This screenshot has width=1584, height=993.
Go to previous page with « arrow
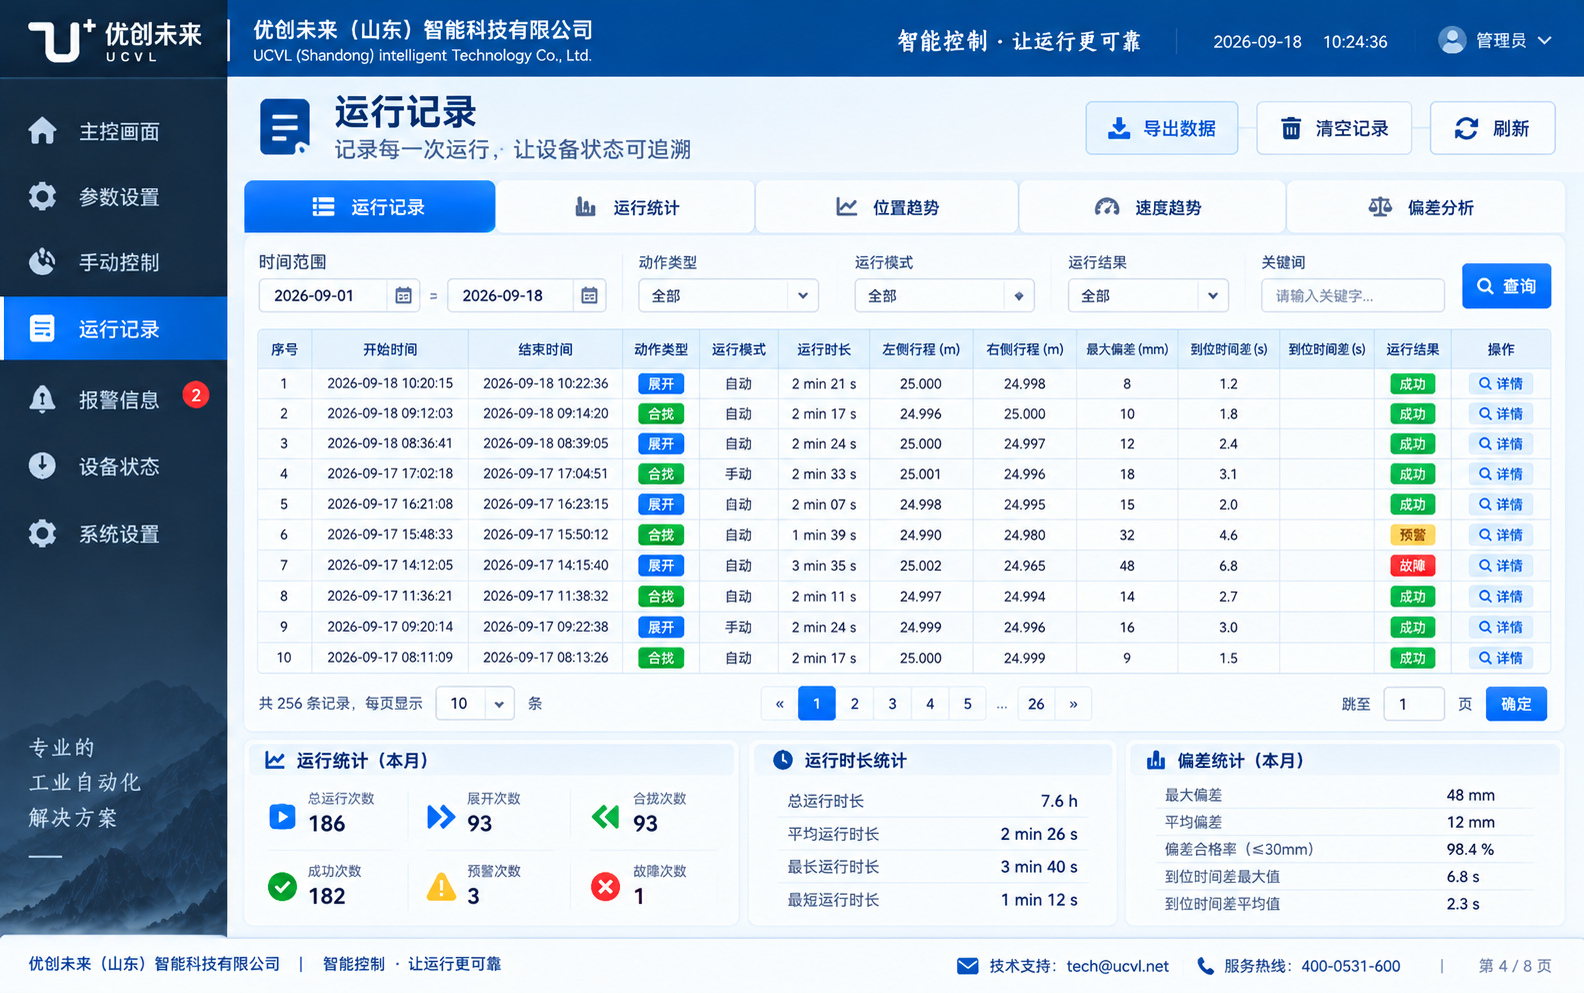pos(780,704)
